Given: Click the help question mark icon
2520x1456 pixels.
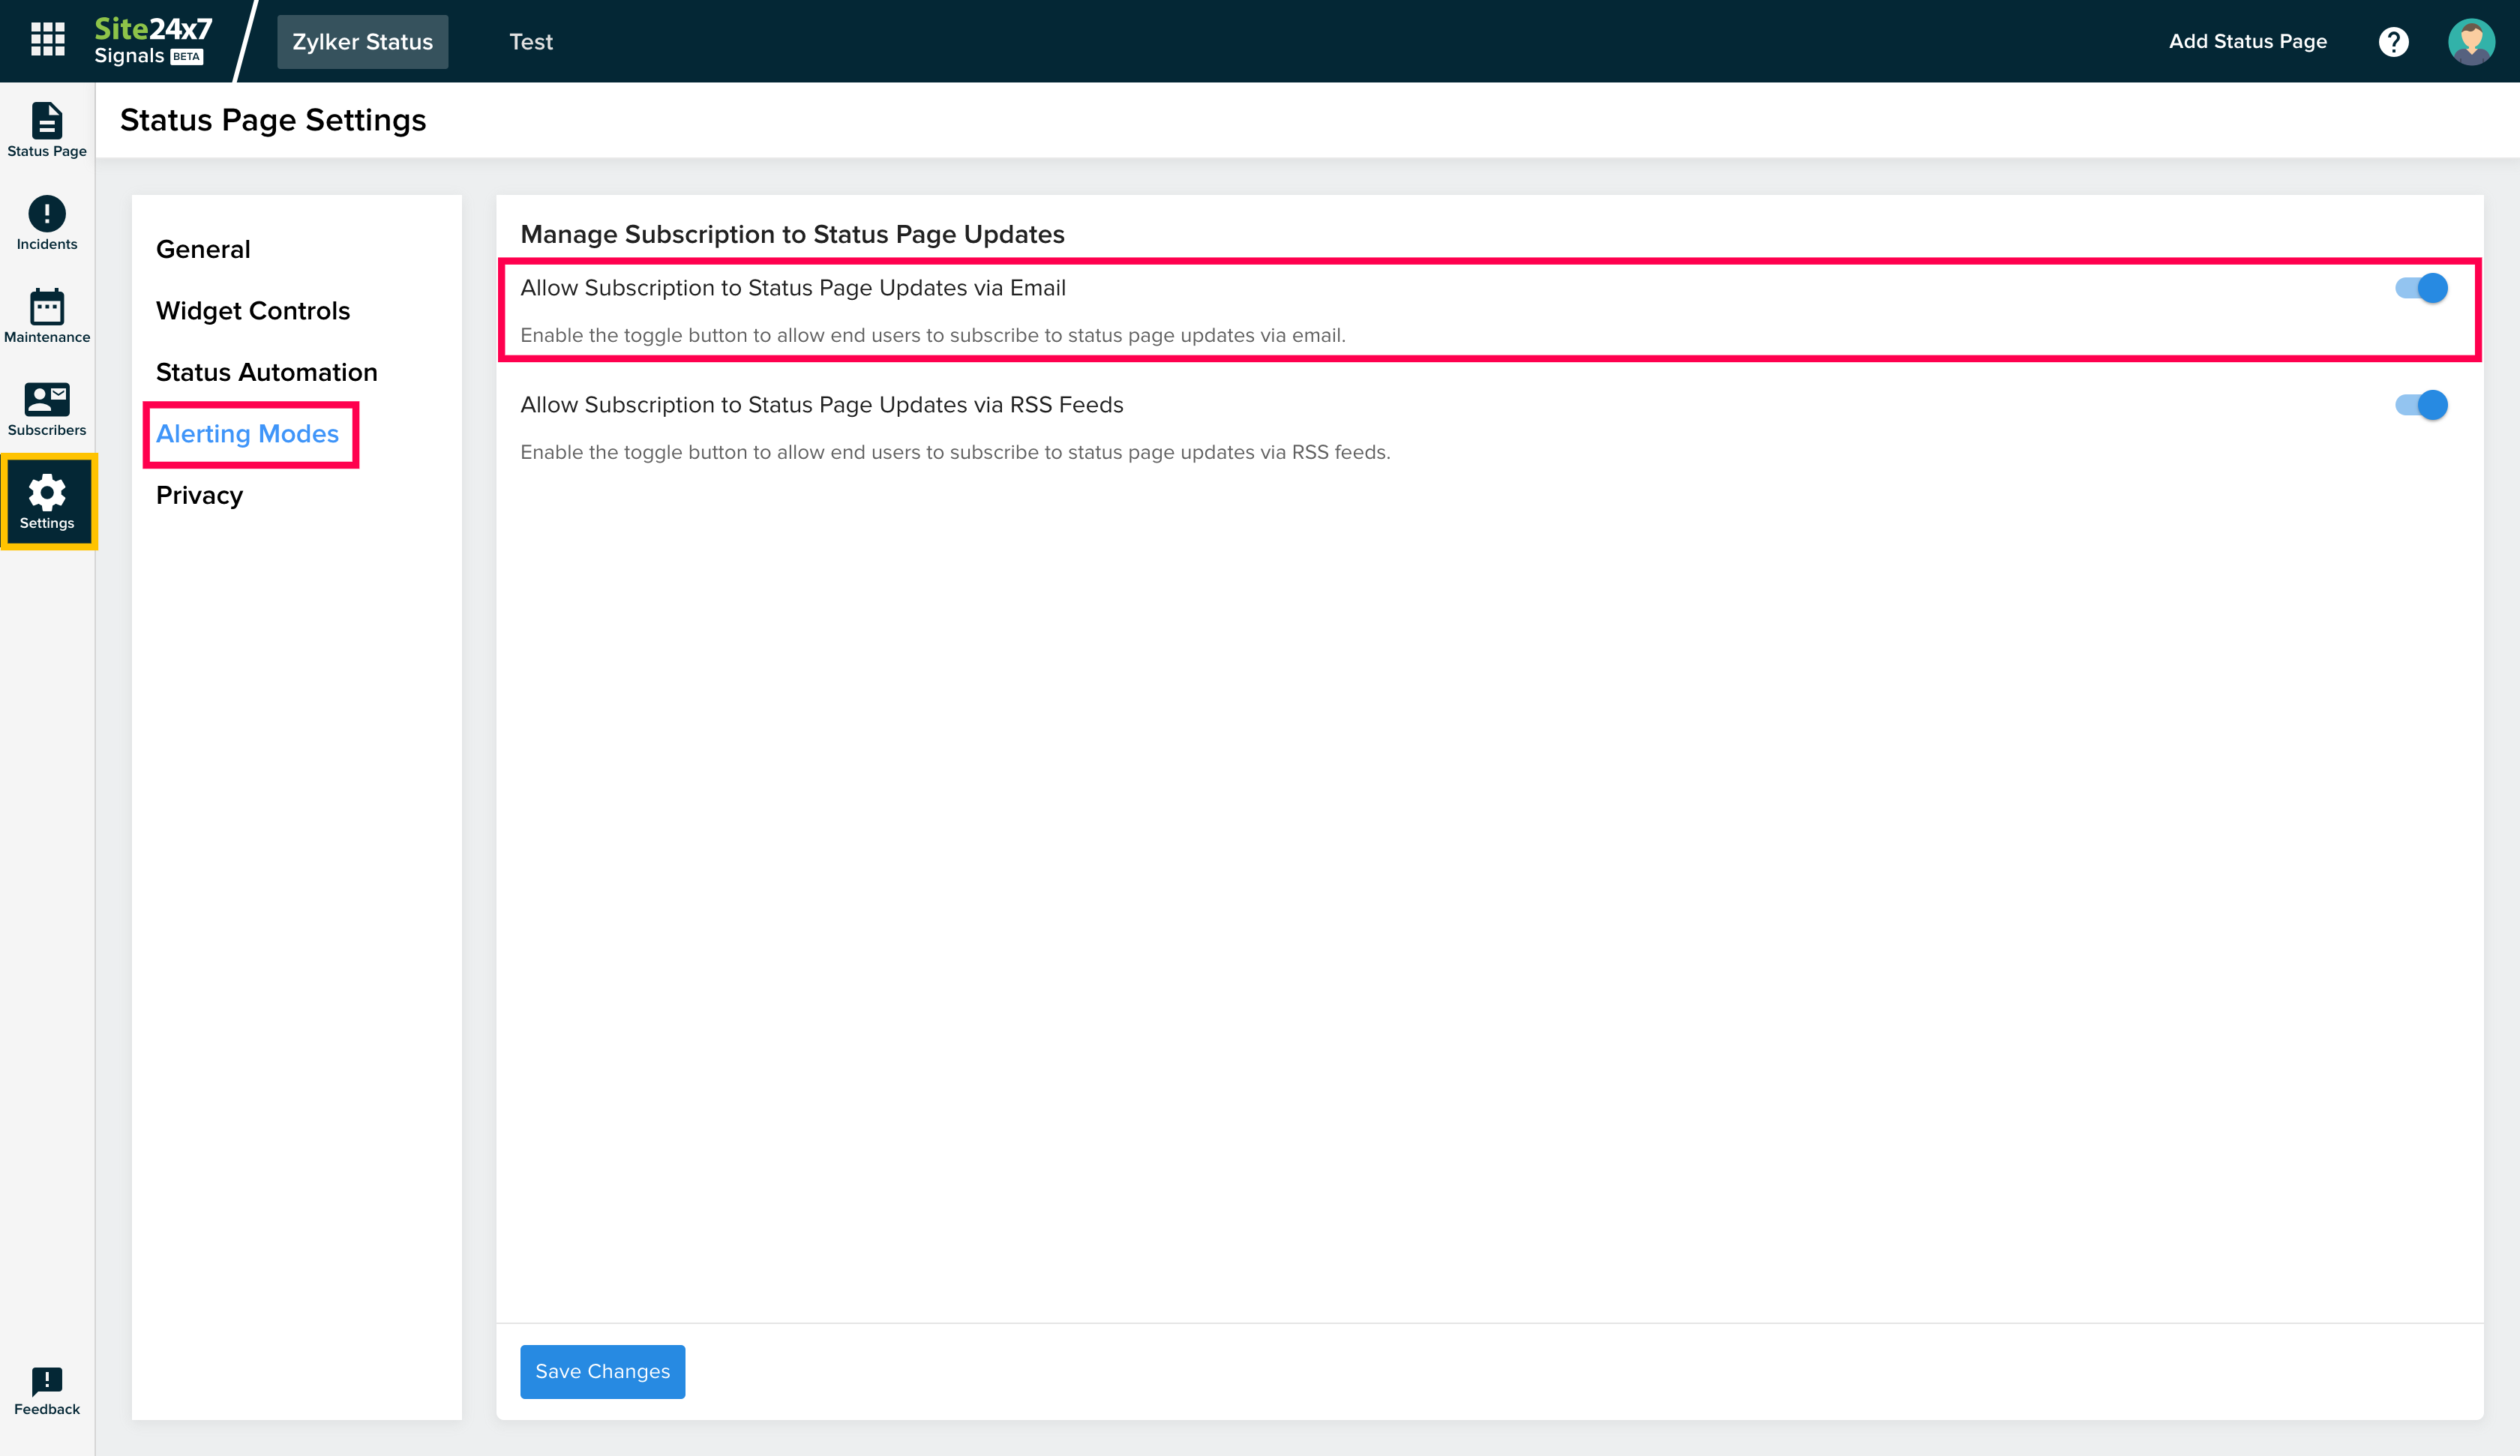Looking at the screenshot, I should tap(2393, 41).
